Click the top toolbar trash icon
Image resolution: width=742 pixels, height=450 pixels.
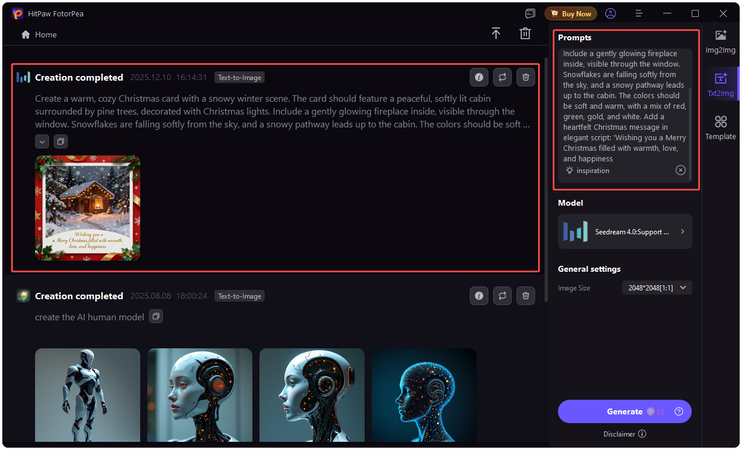click(x=525, y=34)
